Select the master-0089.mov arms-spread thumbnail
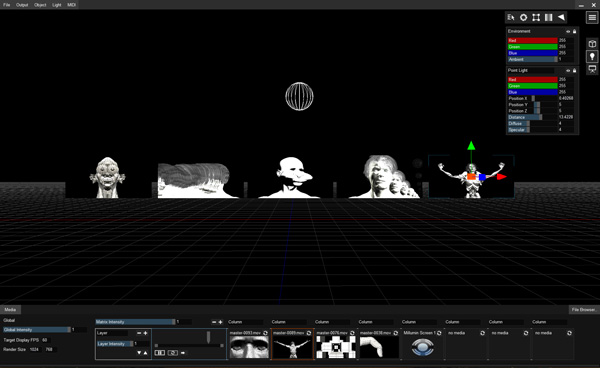The image size is (600, 368). [x=293, y=347]
